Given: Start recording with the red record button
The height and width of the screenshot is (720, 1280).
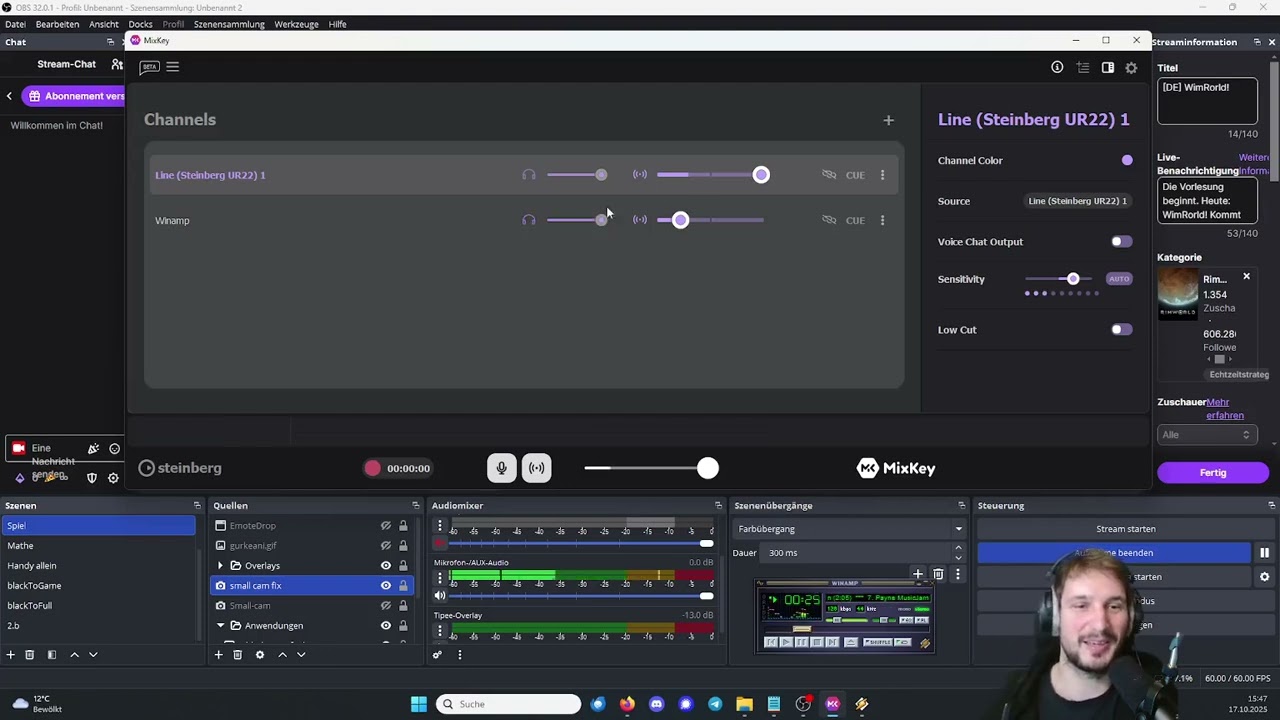Looking at the screenshot, I should pos(372,468).
